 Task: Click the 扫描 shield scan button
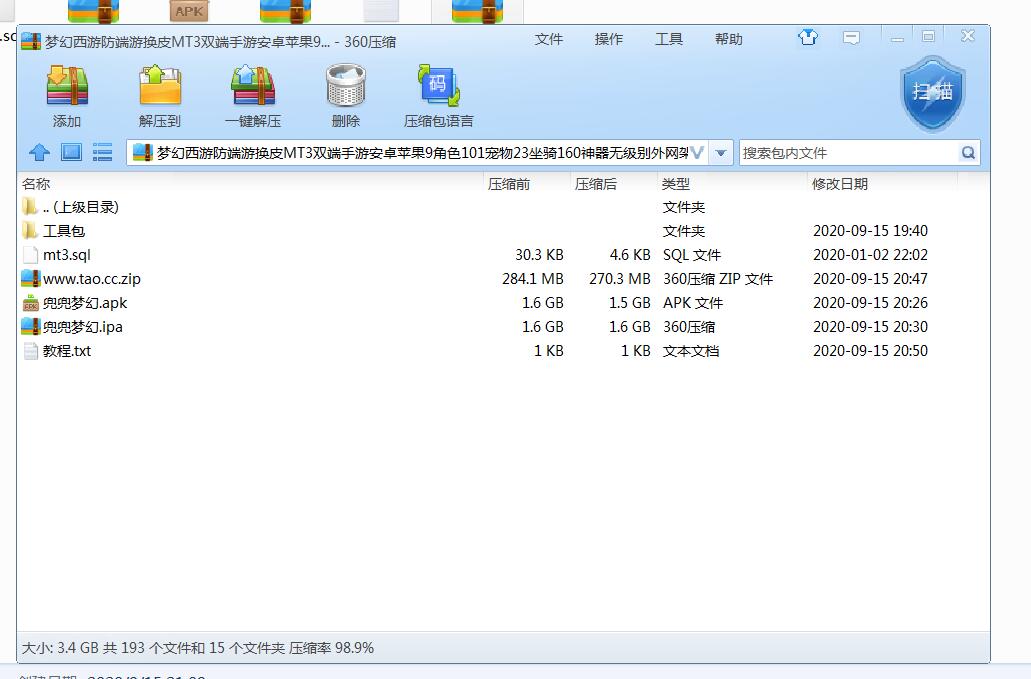point(932,92)
